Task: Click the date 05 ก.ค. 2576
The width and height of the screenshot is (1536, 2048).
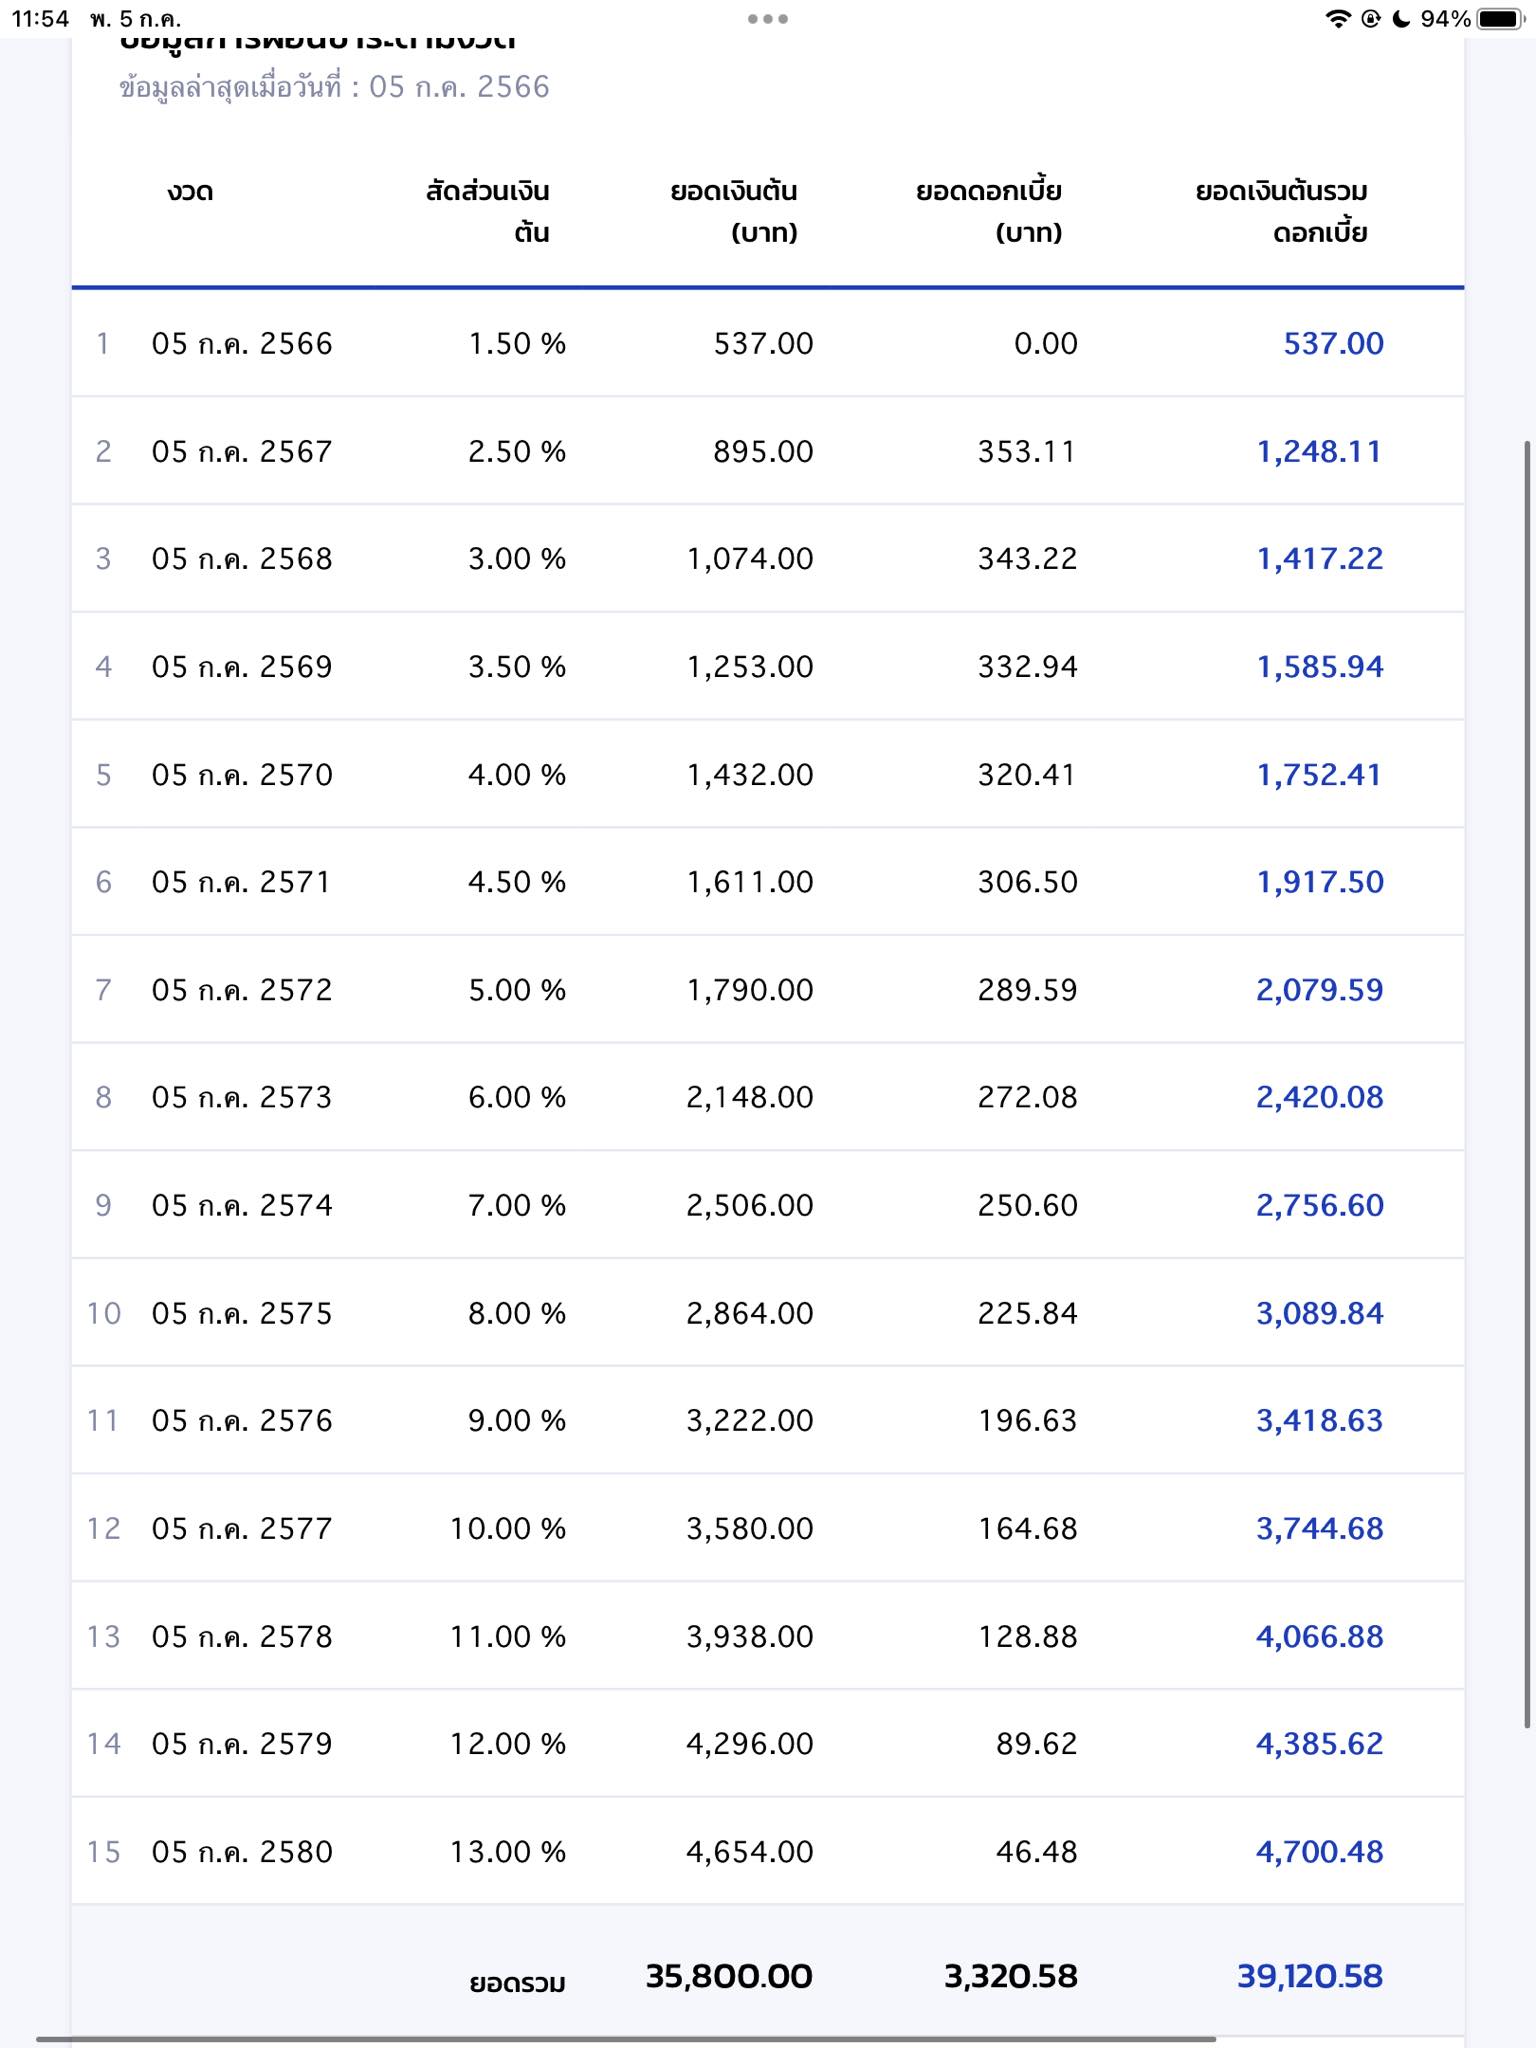Action: click(x=242, y=1420)
